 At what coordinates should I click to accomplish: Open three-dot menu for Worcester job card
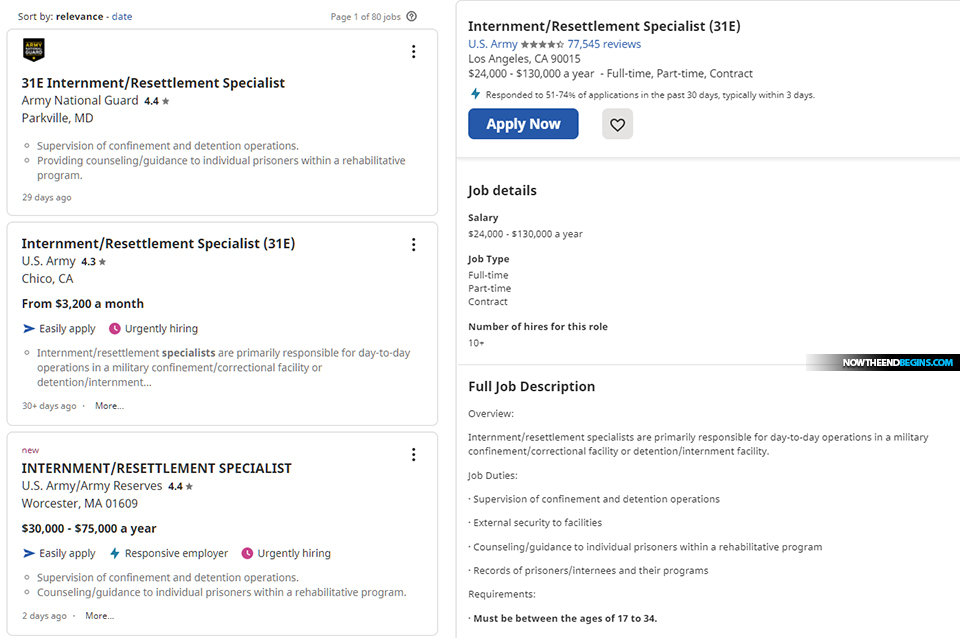[x=413, y=455]
